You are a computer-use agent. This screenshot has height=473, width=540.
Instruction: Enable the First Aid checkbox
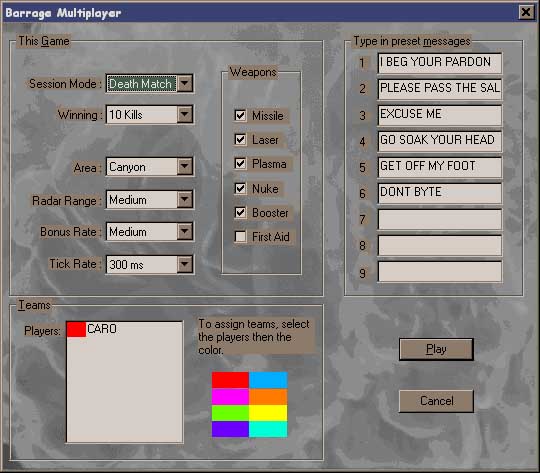pos(240,237)
